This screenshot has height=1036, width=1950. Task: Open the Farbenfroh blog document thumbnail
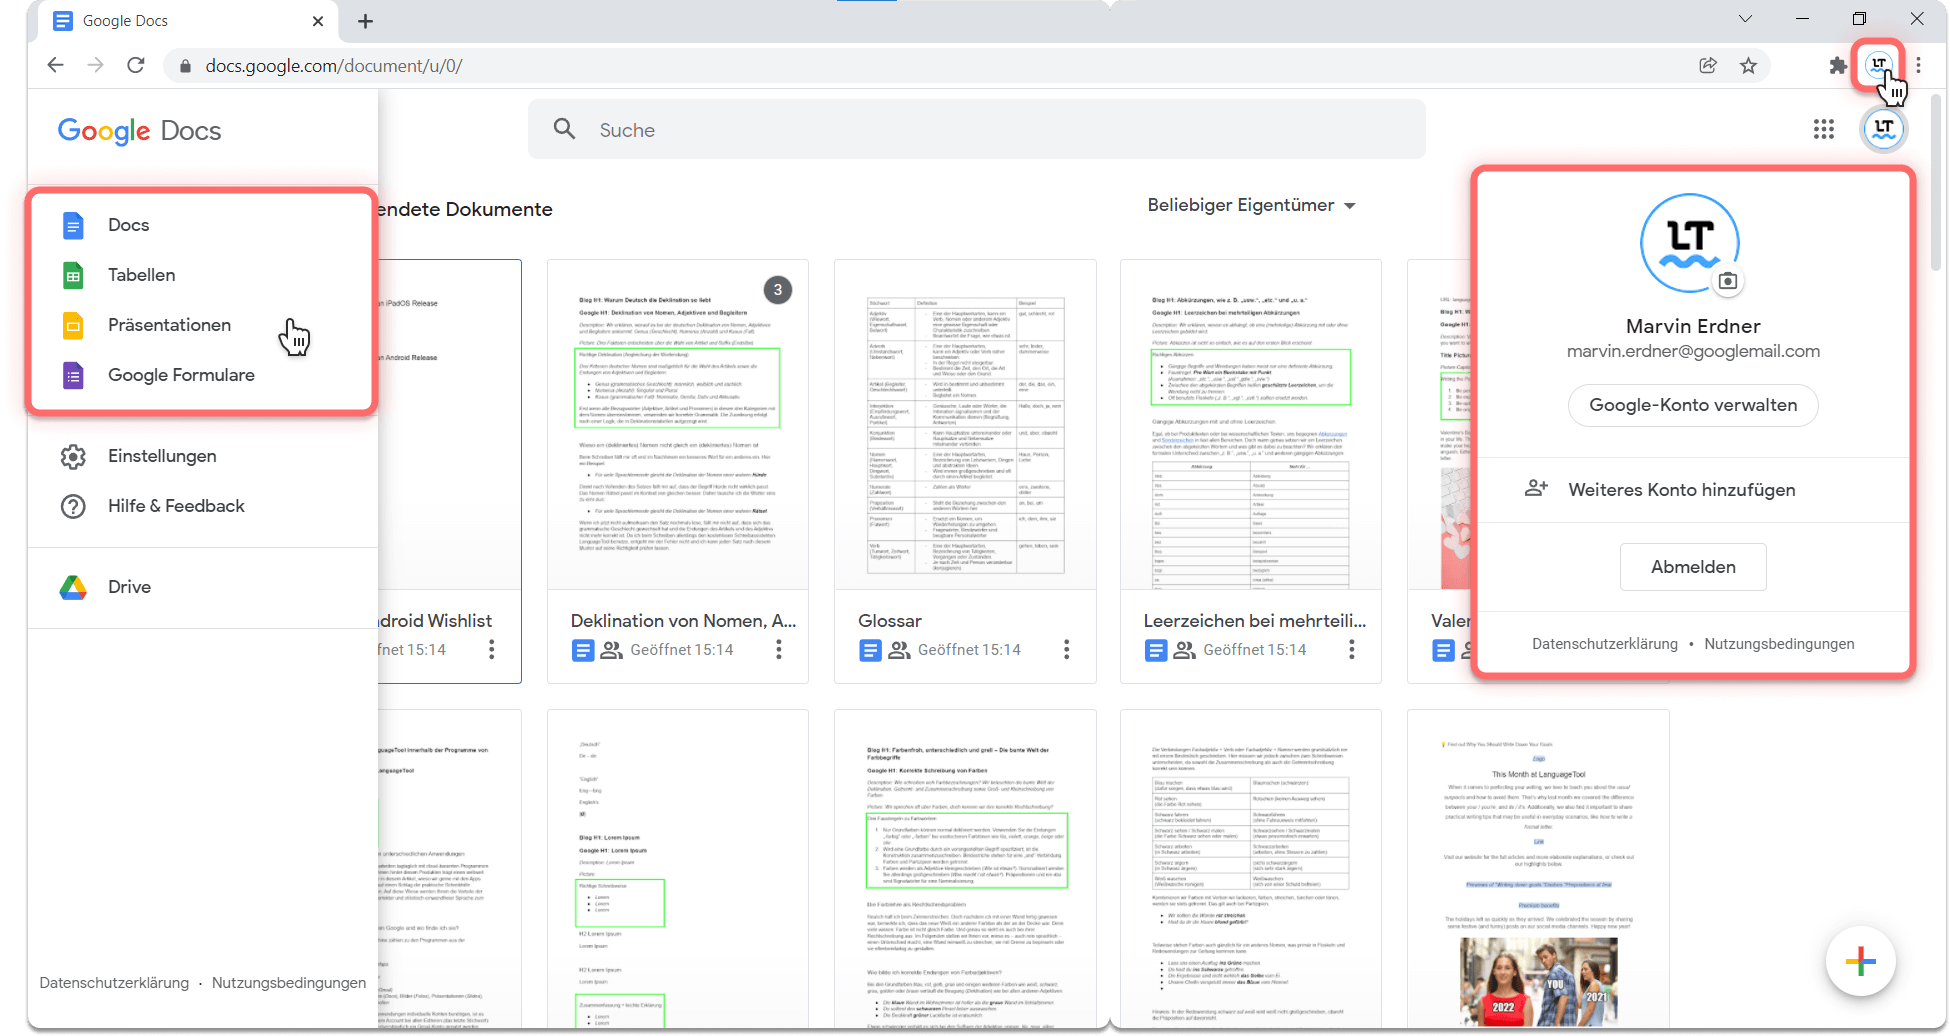(x=965, y=868)
